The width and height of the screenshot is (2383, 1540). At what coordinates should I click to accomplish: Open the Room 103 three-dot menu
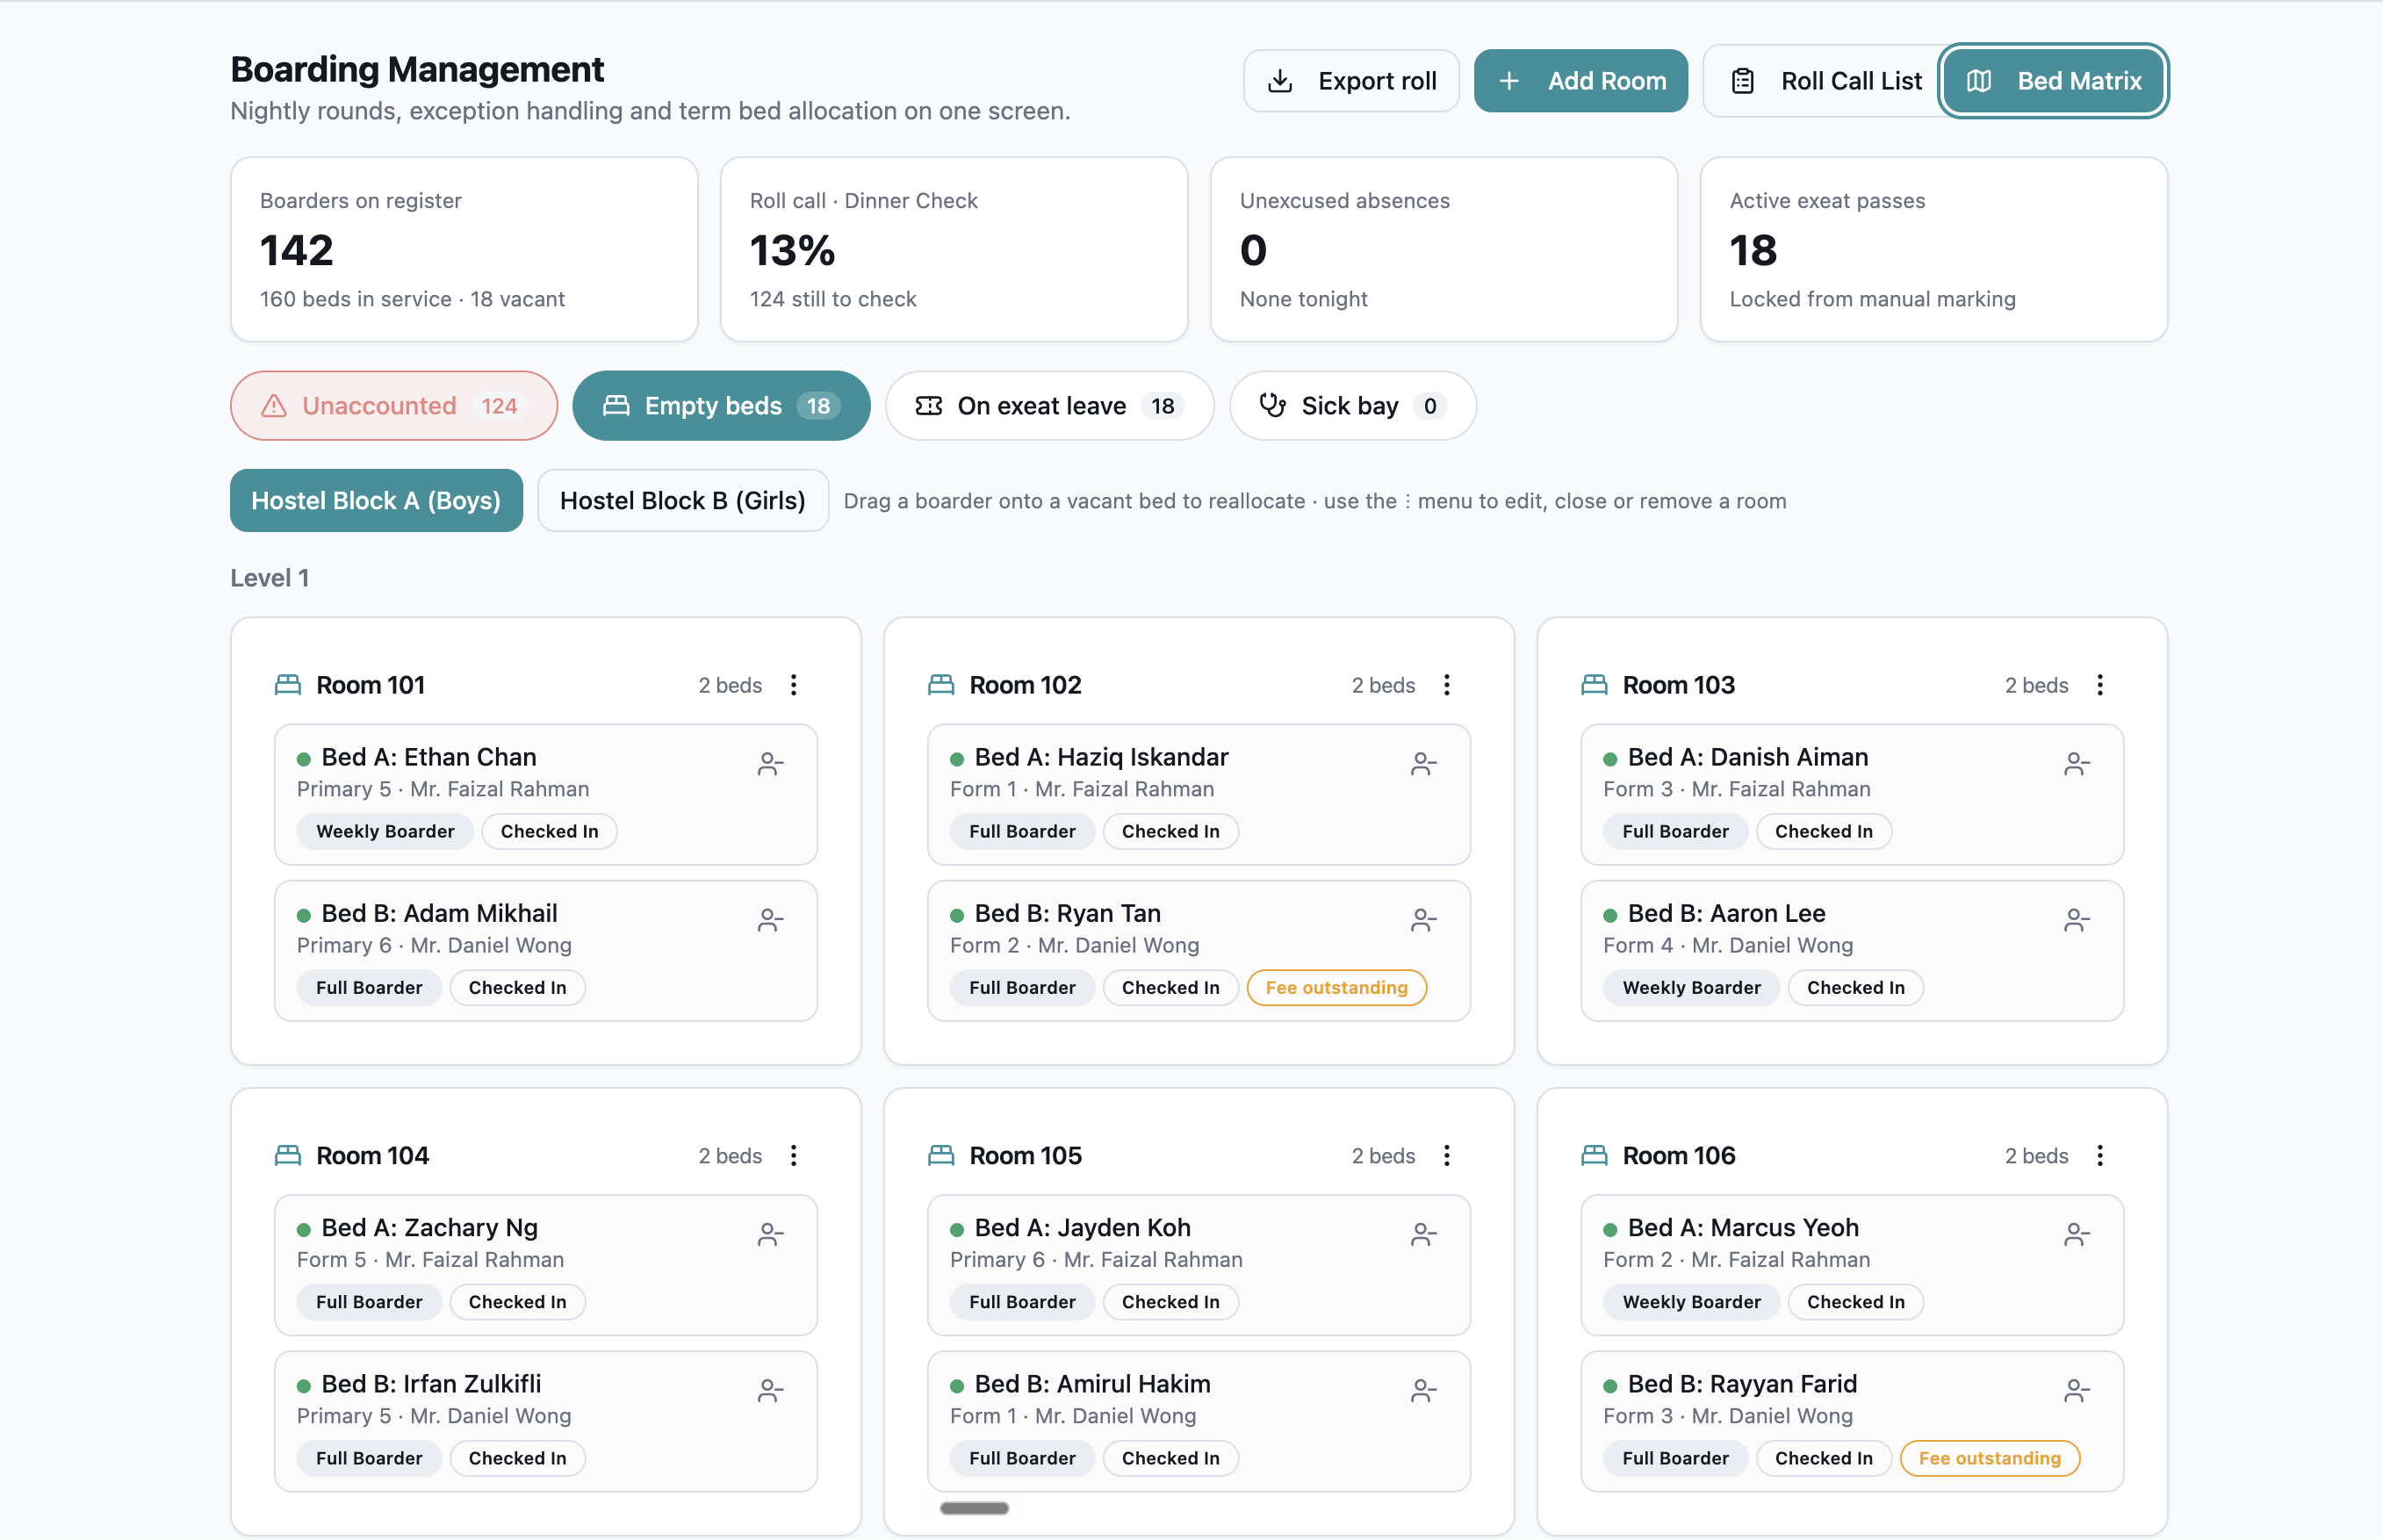pyautogui.click(x=2100, y=685)
